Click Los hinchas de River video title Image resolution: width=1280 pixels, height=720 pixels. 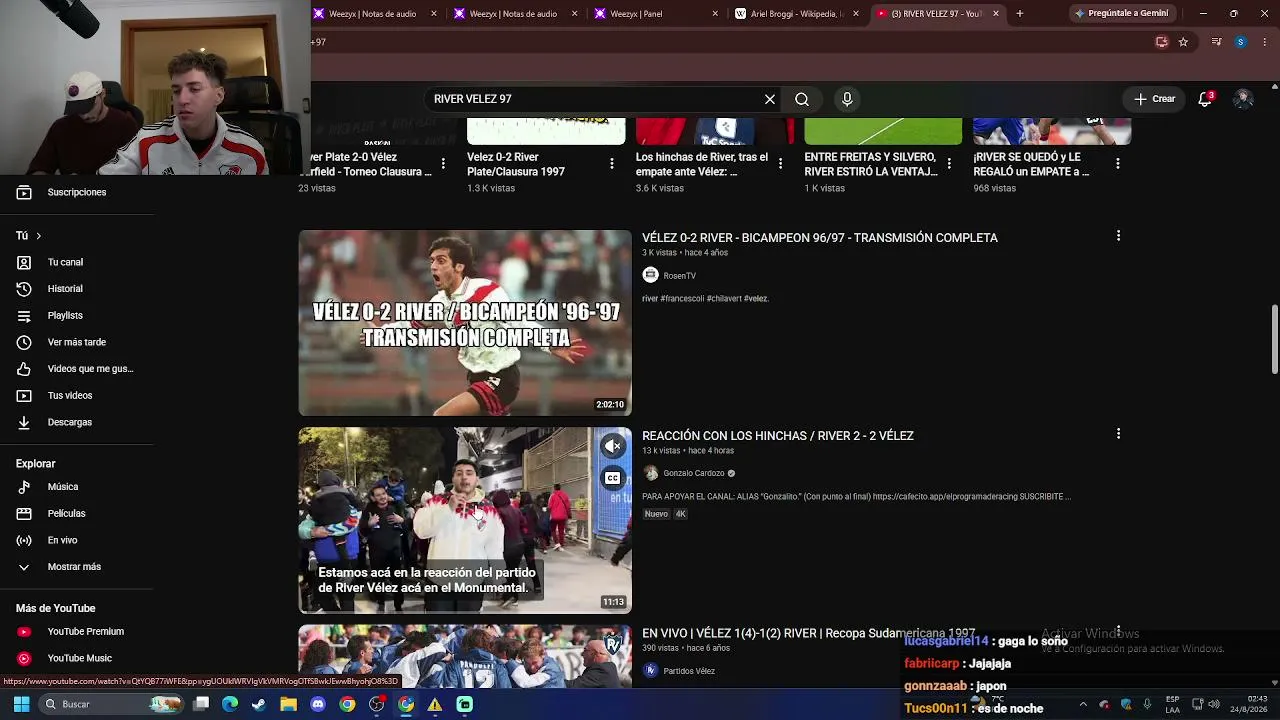click(x=702, y=164)
